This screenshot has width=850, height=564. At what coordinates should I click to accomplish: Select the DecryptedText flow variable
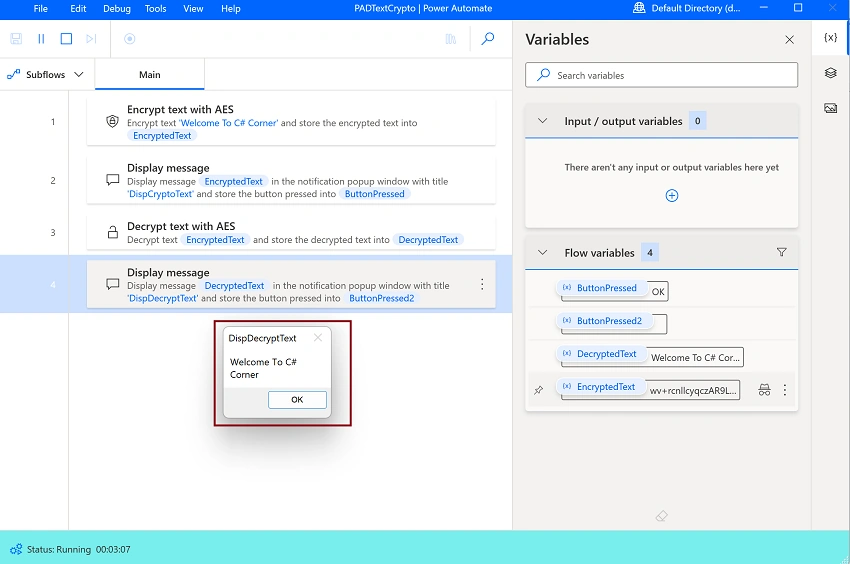point(602,354)
